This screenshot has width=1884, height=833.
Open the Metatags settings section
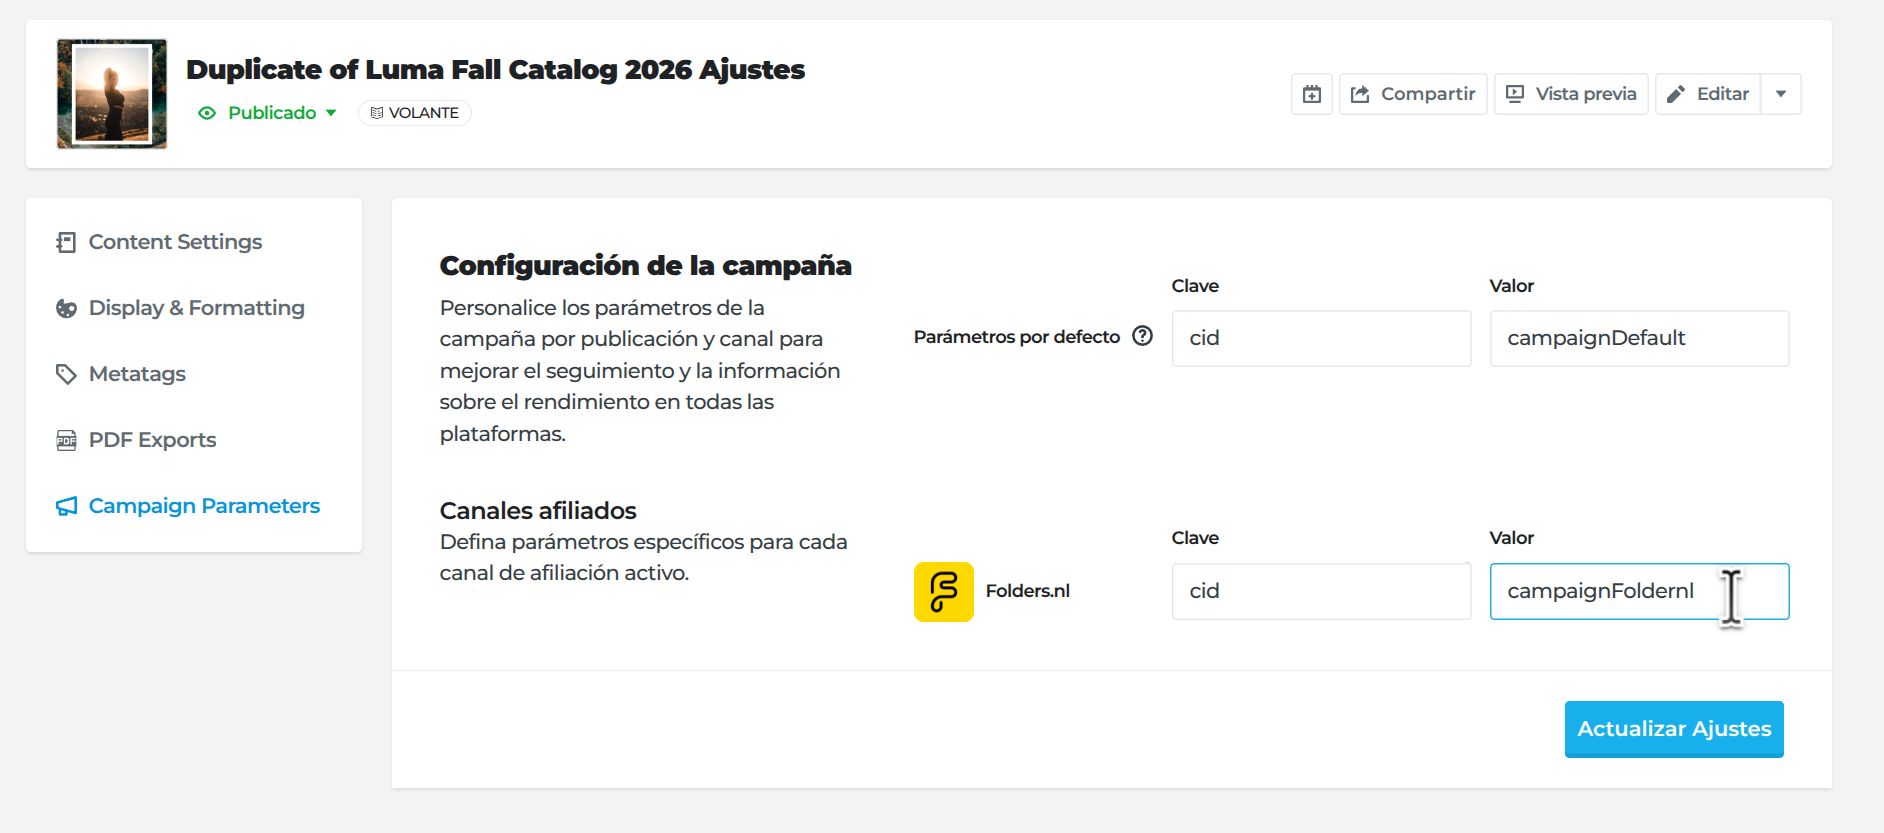tap(137, 374)
